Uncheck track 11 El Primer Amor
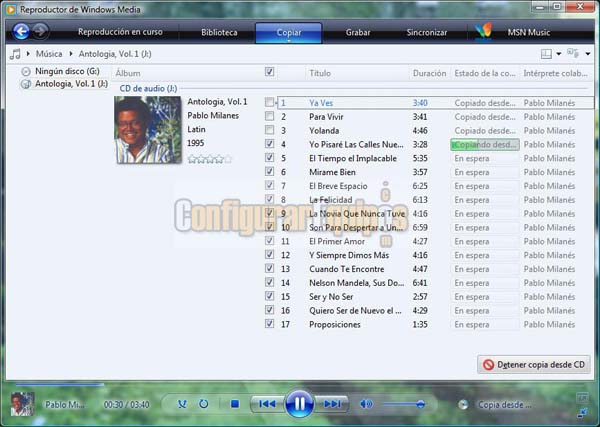The image size is (600, 427). click(x=269, y=240)
